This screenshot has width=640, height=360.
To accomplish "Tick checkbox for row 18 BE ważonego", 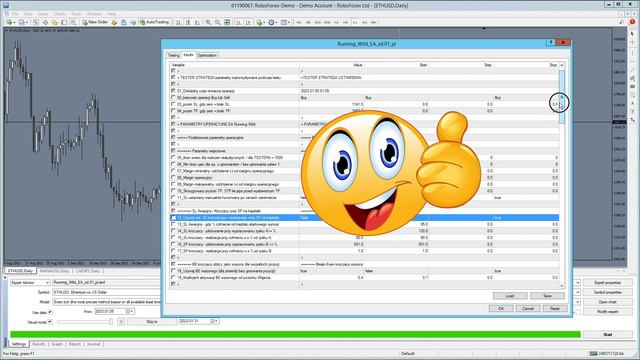I will point(173,271).
